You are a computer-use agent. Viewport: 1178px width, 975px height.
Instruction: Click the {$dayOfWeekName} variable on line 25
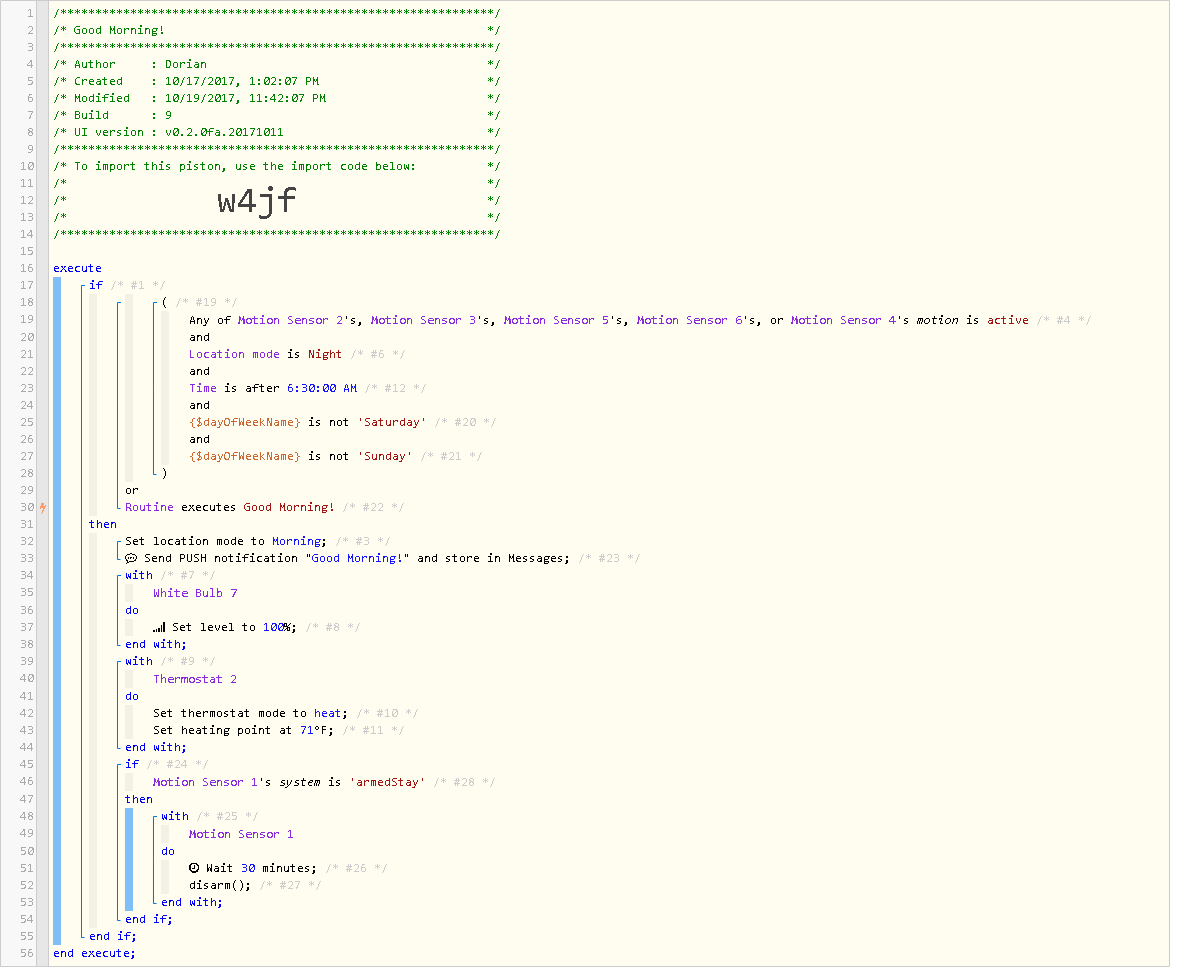[x=245, y=423]
